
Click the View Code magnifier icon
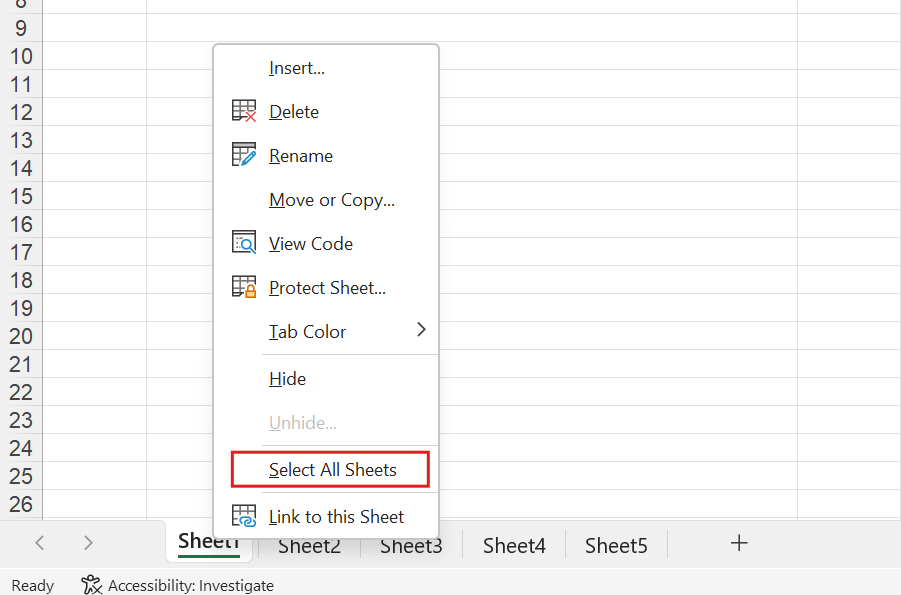click(x=244, y=243)
